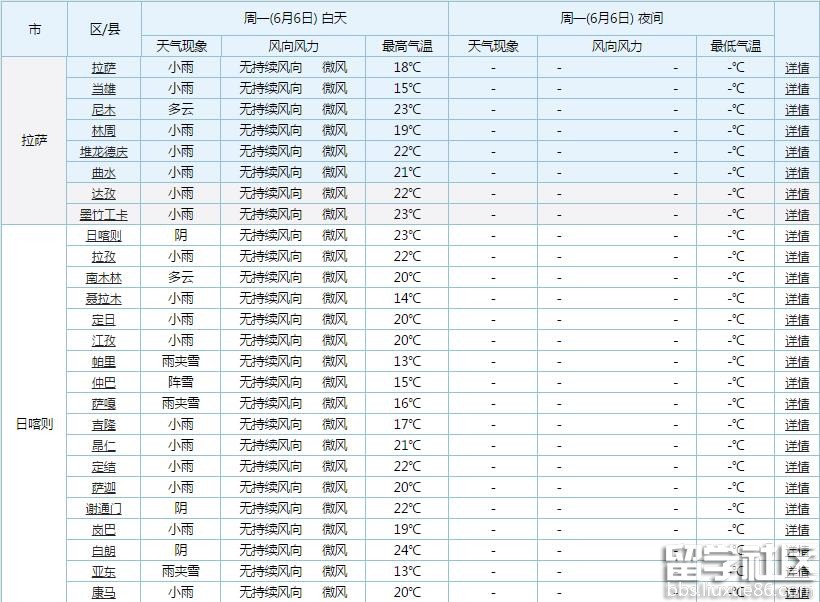The width and height of the screenshot is (820, 602).
Task: View 详情 for the 曲水 row
Action: click(797, 173)
